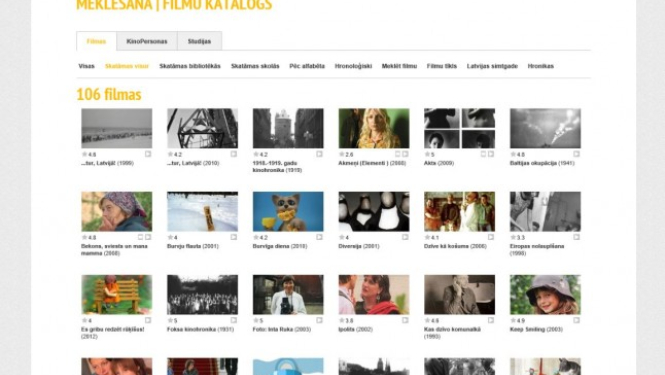Open the Akmeņi (Elementi) title link

coord(372,163)
